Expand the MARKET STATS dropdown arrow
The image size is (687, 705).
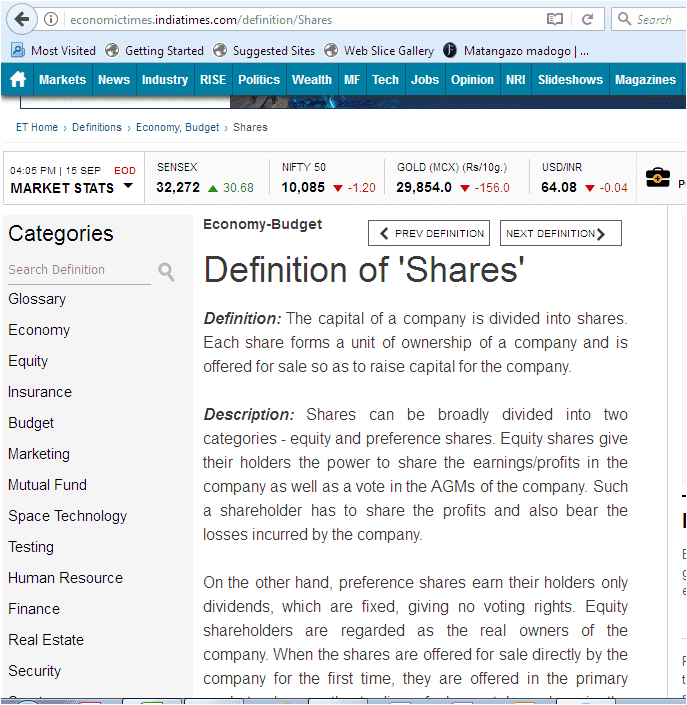pos(128,186)
